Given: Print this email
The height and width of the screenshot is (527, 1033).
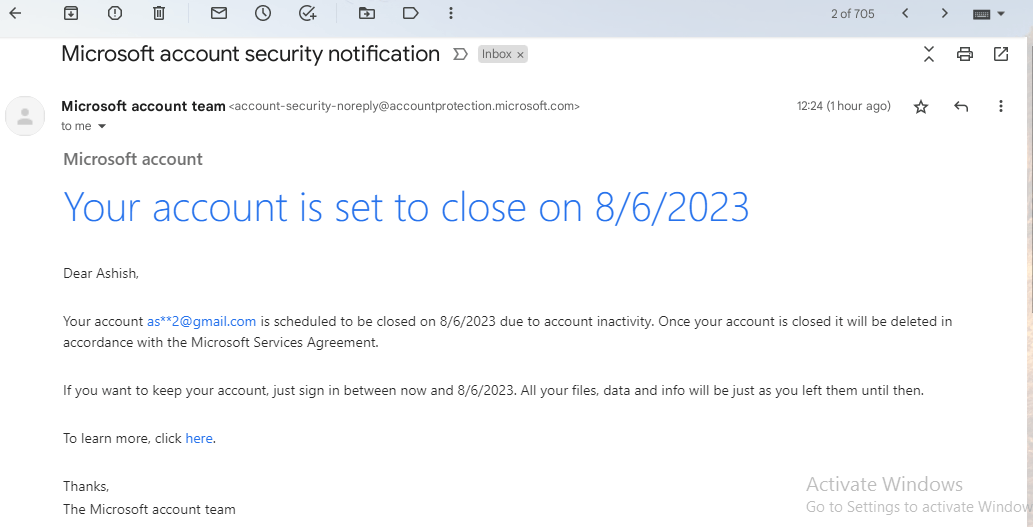Looking at the screenshot, I should [x=964, y=54].
